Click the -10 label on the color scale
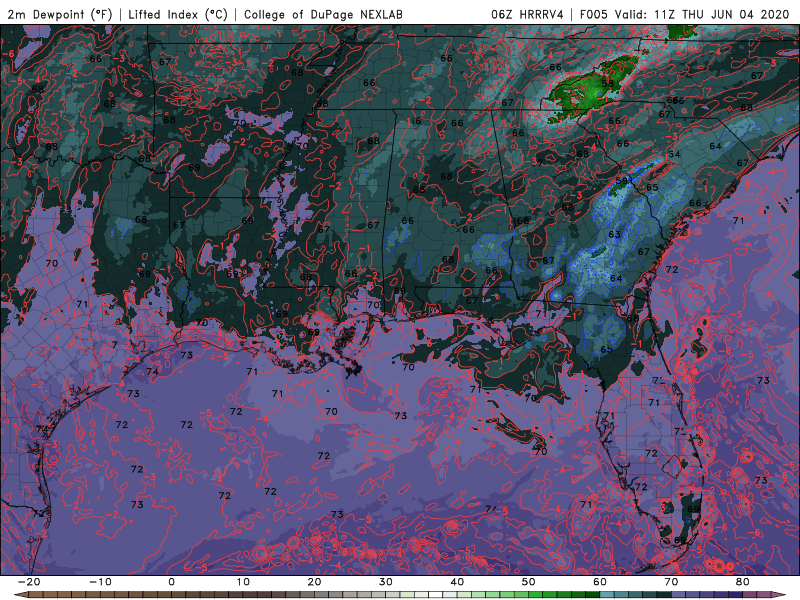The width and height of the screenshot is (800, 600). click(100, 582)
